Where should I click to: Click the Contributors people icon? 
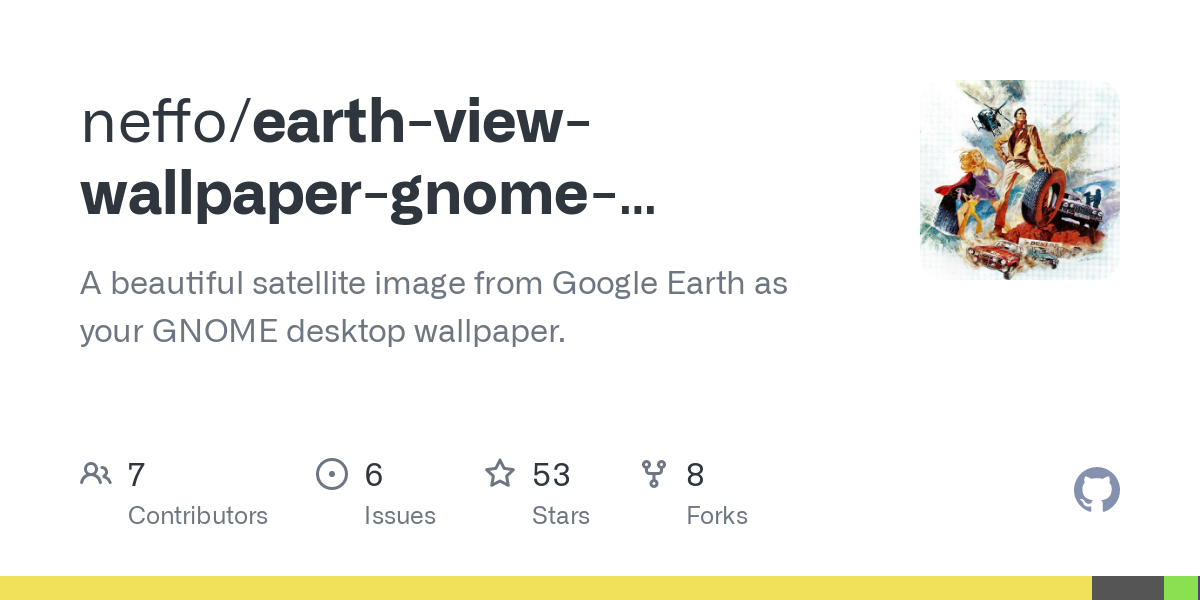[96, 473]
